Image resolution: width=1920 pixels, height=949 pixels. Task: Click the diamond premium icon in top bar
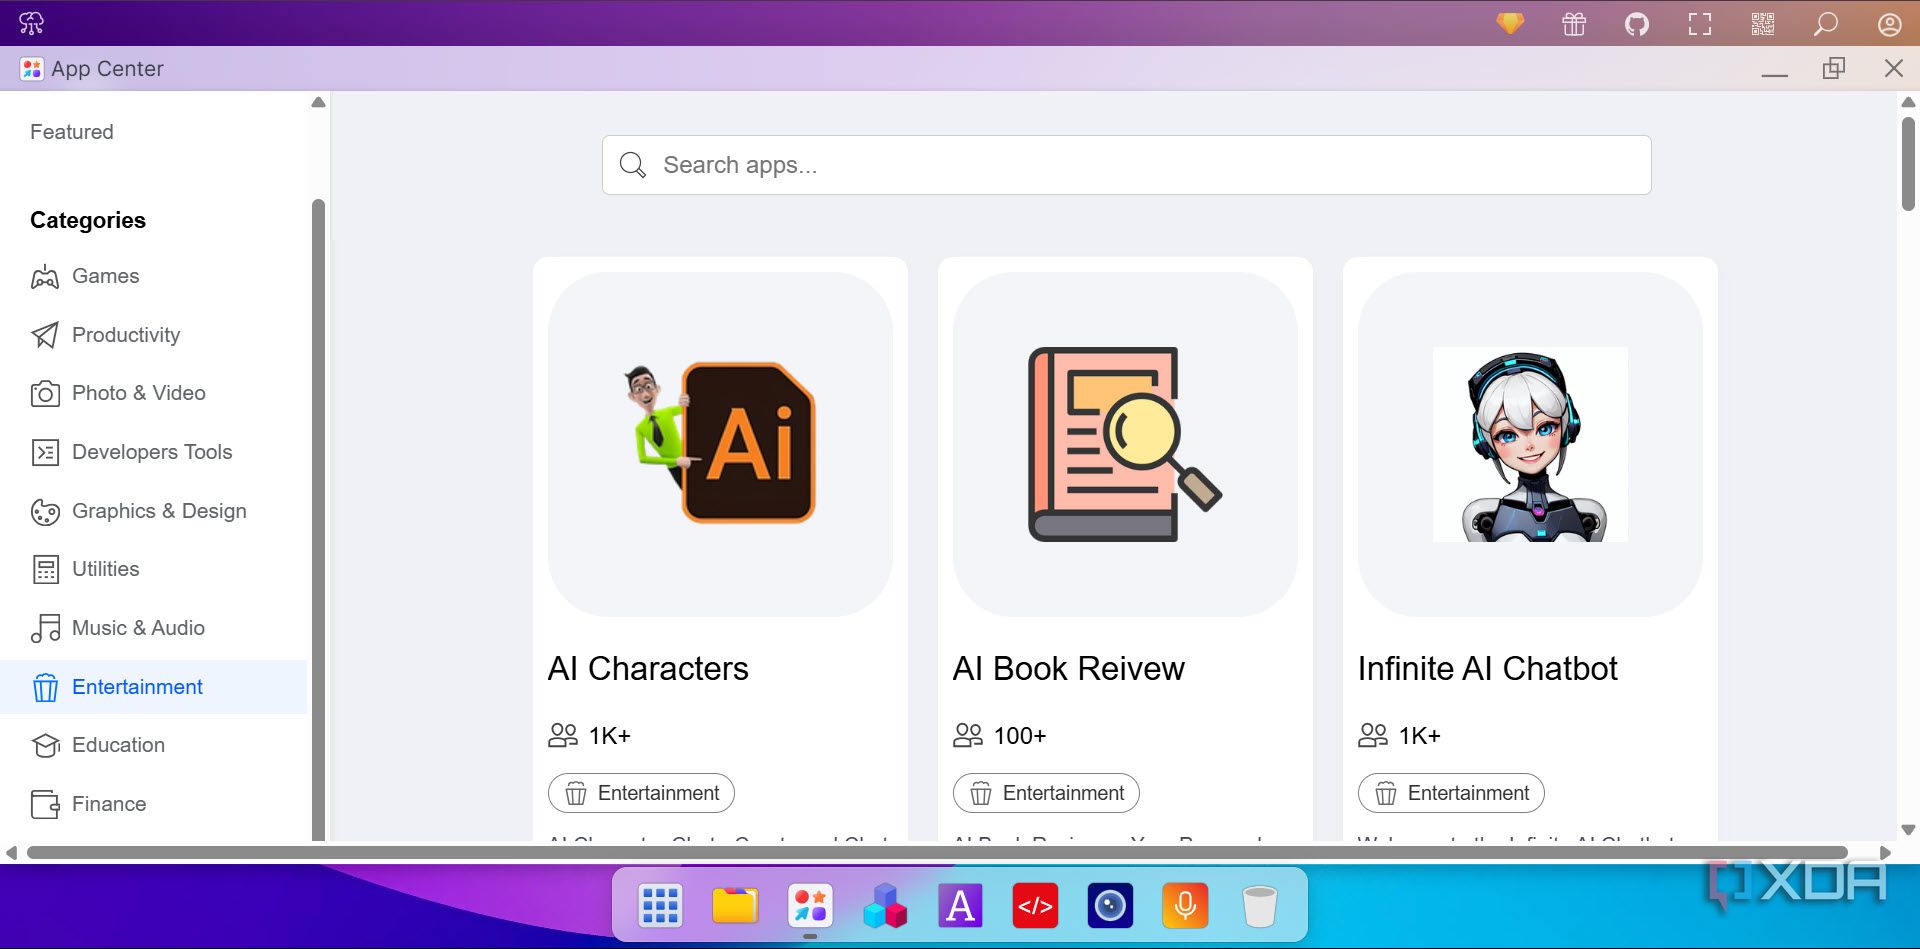1510,23
